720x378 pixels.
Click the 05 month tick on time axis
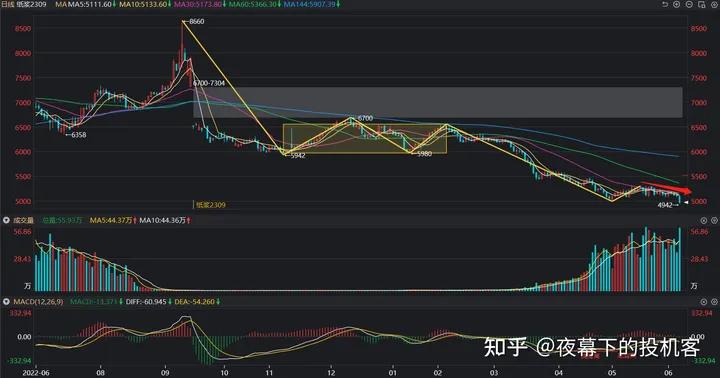coord(612,373)
